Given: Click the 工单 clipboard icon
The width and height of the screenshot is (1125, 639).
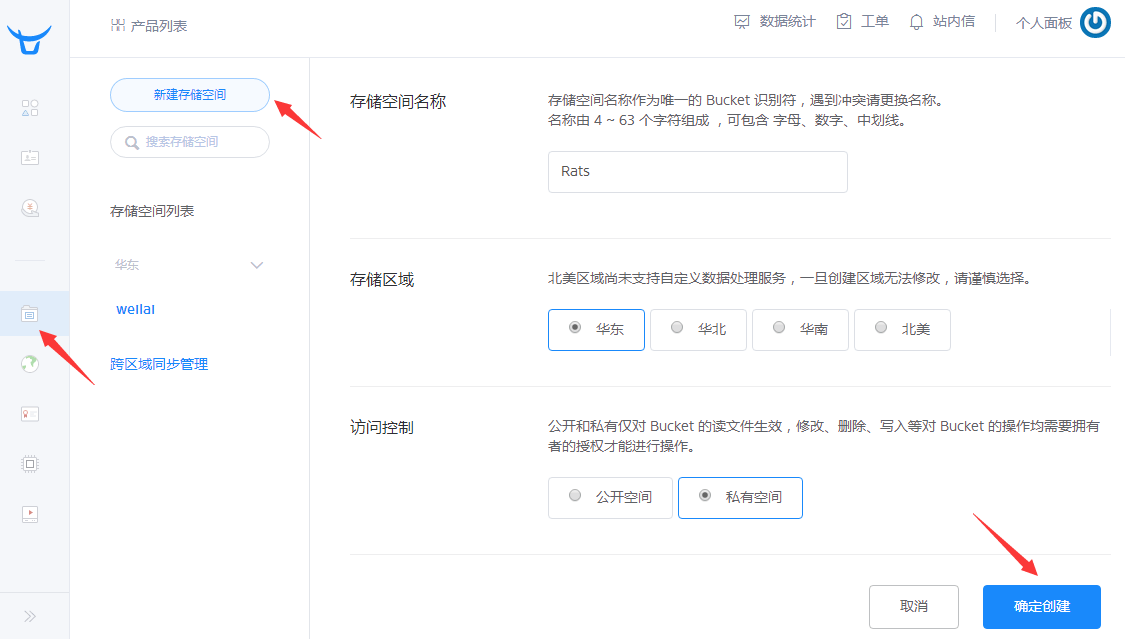Looking at the screenshot, I should click(x=844, y=22).
